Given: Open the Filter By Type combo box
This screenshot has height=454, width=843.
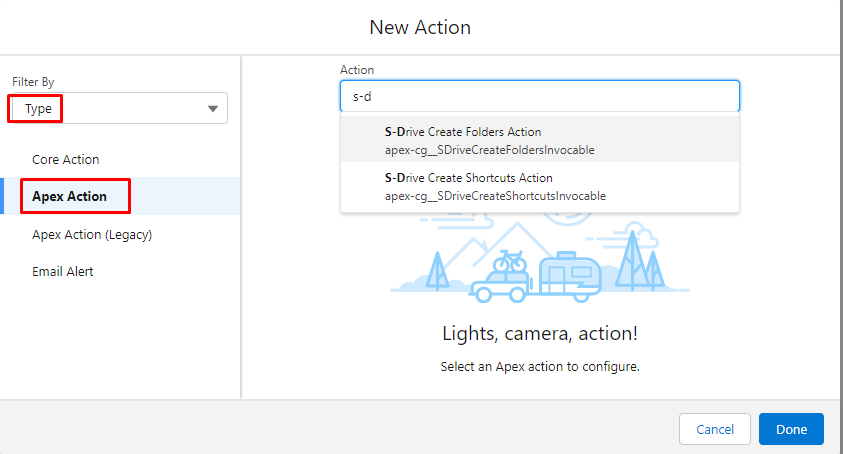Looking at the screenshot, I should coord(119,108).
